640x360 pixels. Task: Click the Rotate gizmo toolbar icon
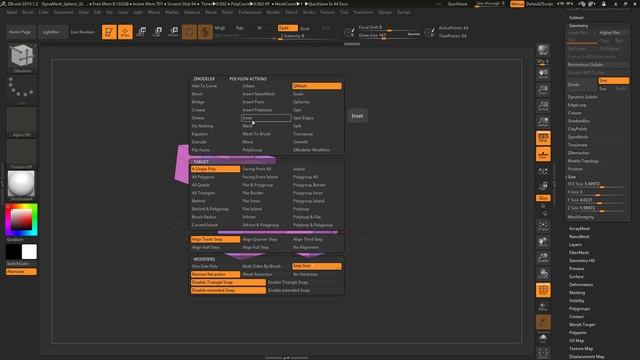(173, 32)
